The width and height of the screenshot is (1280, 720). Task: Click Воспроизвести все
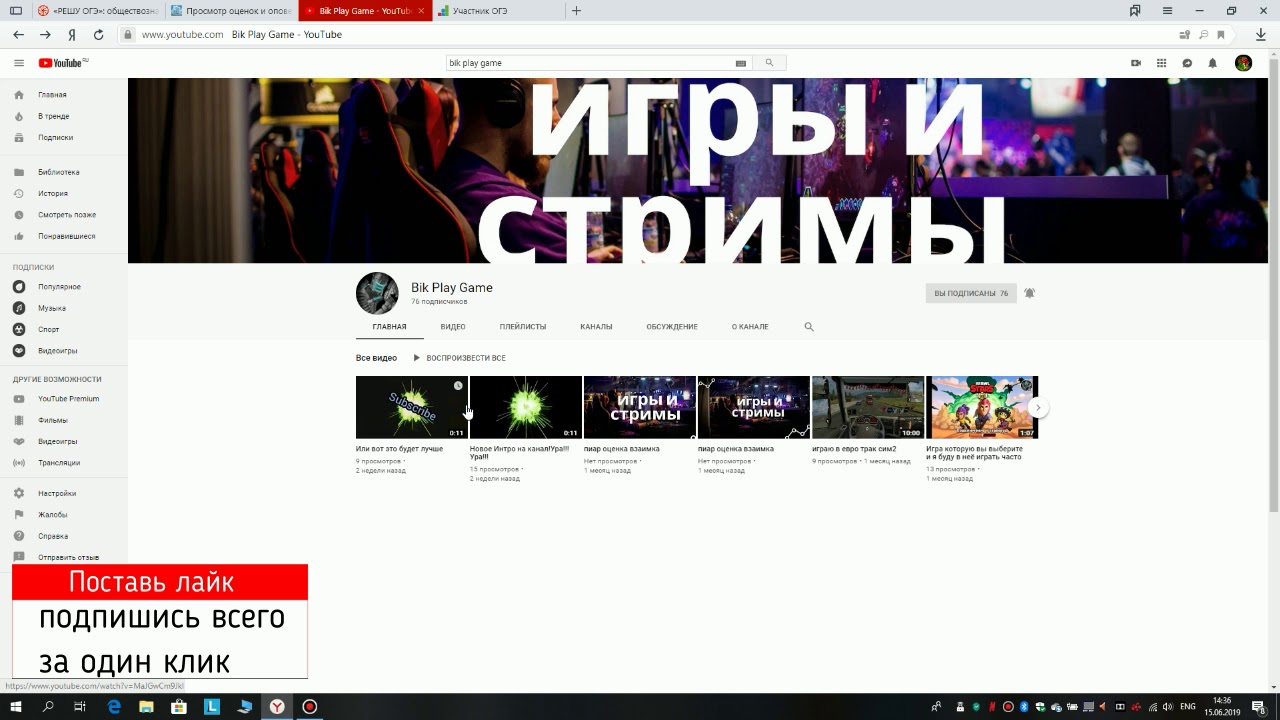tap(459, 358)
